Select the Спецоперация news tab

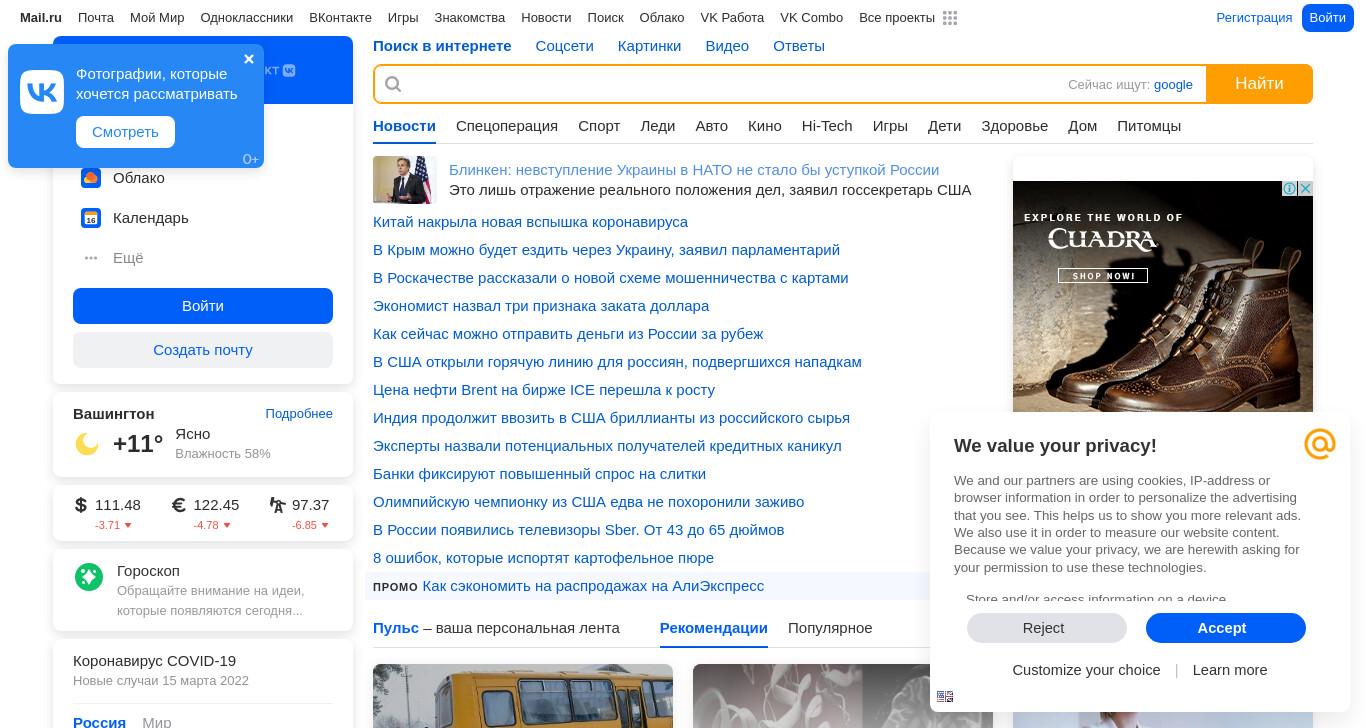click(507, 126)
